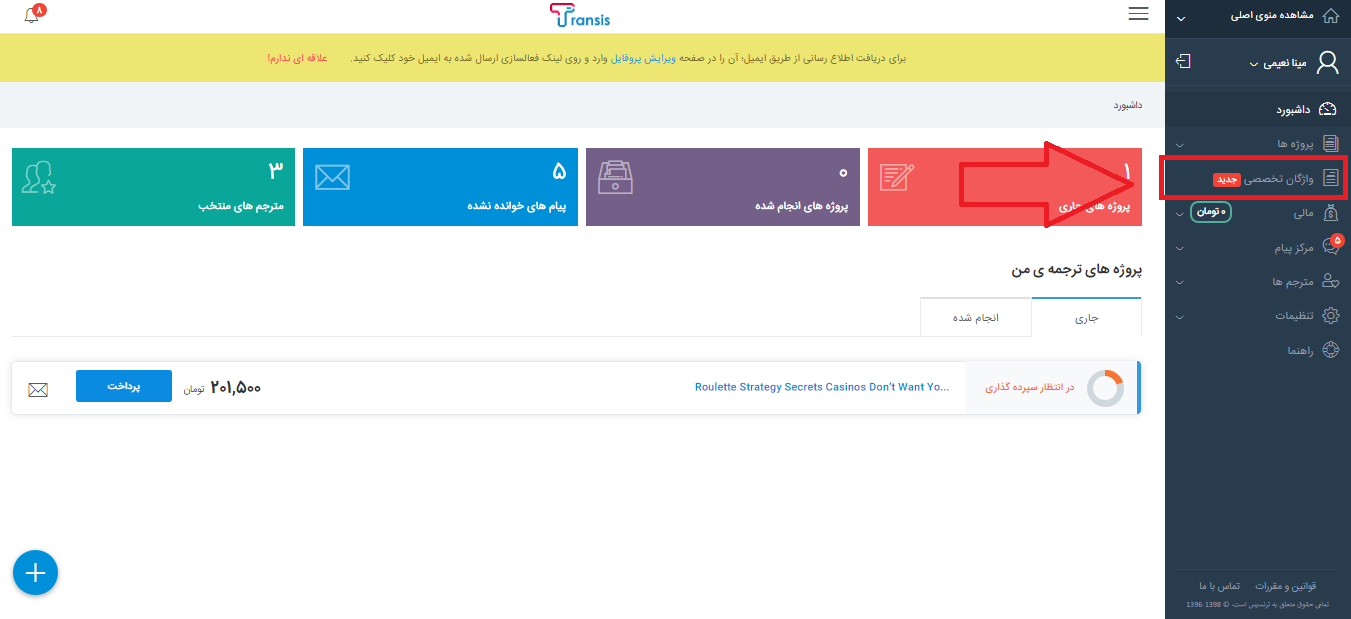
Task: Click the پروژه های ترجمه ی من heading
Action: pyautogui.click(x=1077, y=270)
